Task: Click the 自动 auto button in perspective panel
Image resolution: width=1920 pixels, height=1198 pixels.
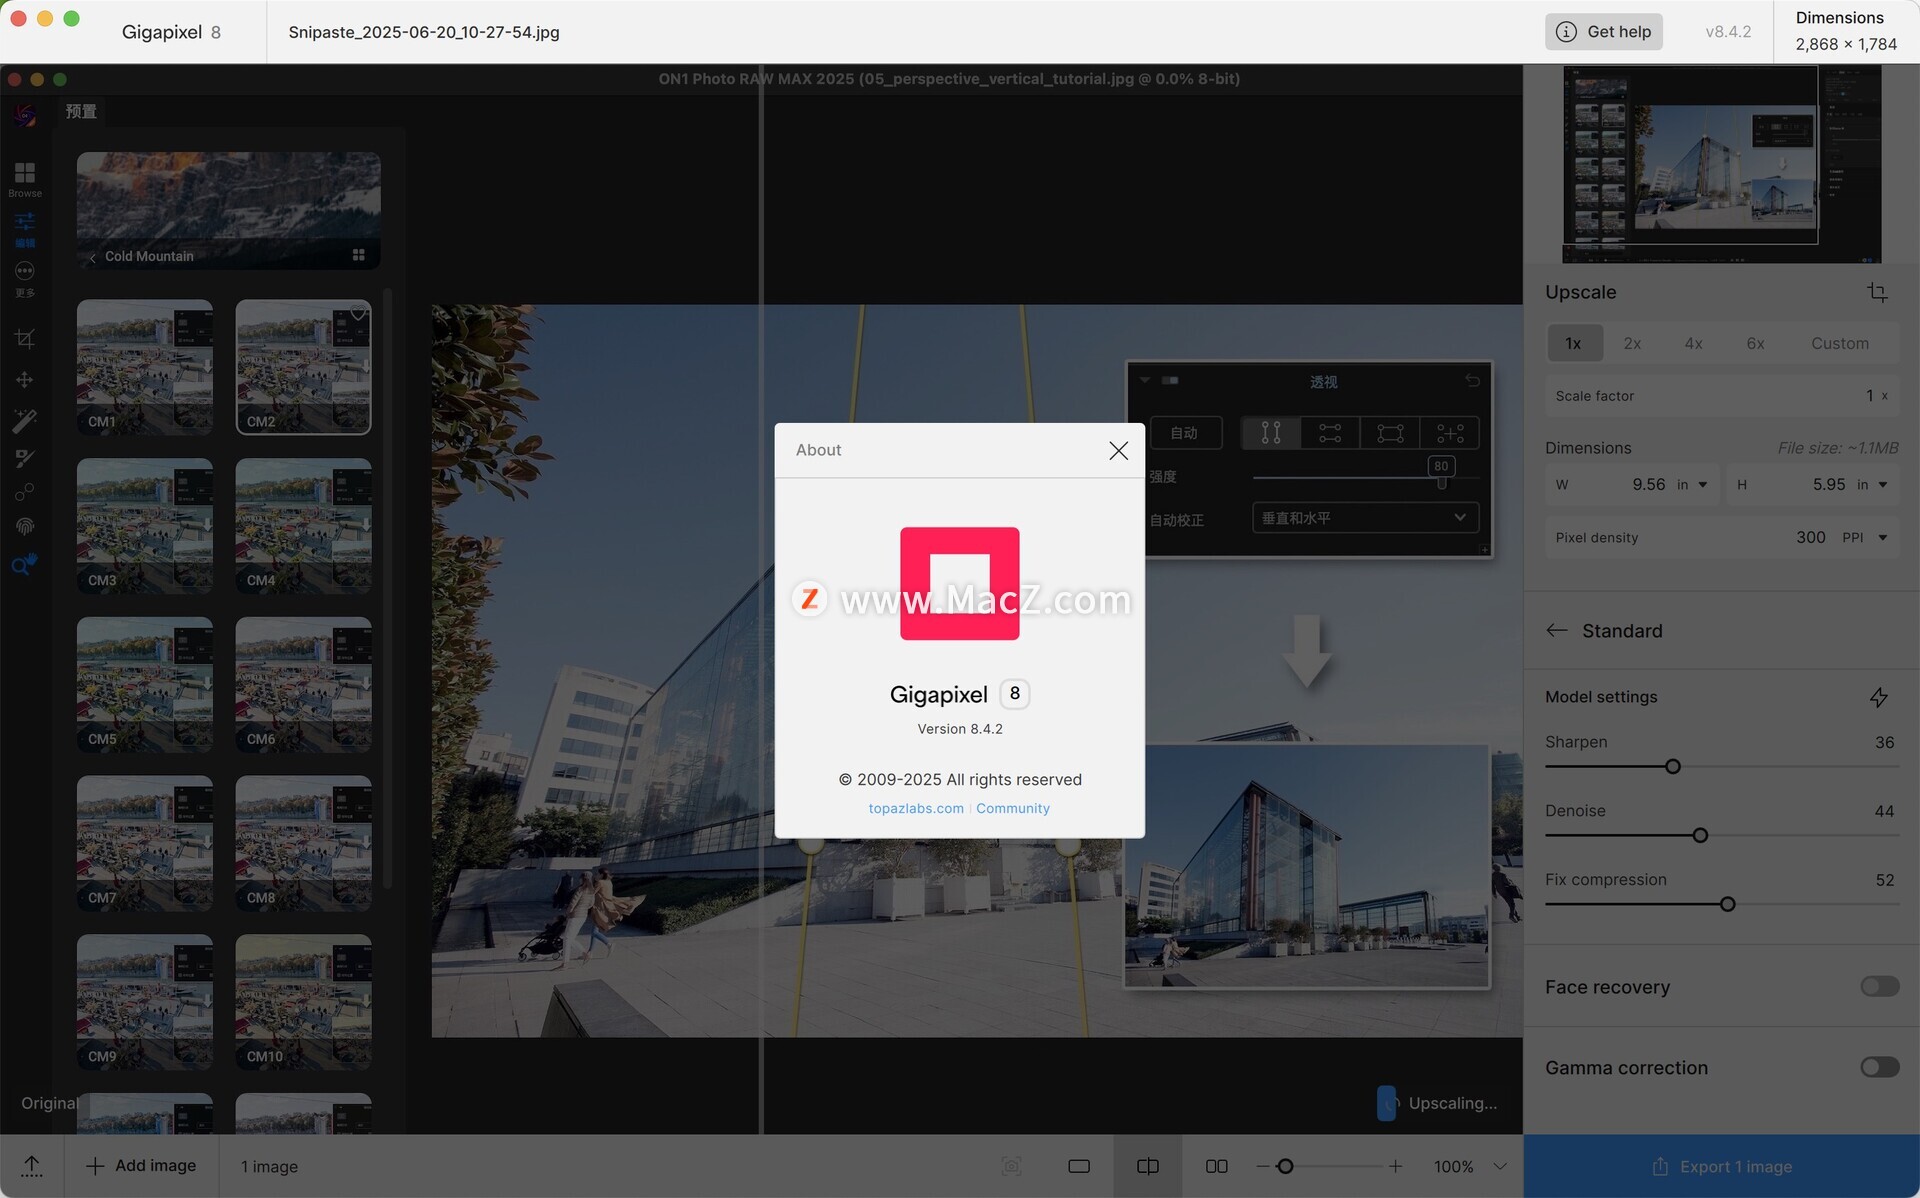Action: tap(1185, 433)
